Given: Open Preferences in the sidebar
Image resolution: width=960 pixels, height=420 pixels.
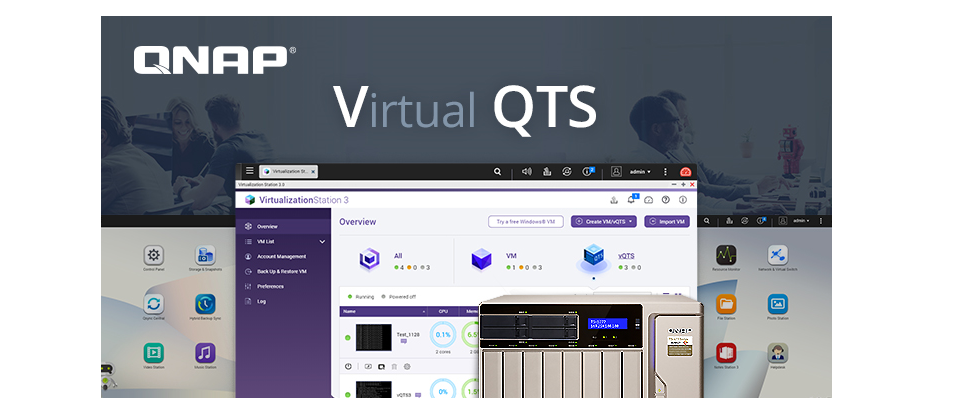Looking at the screenshot, I should pyautogui.click(x=283, y=287).
